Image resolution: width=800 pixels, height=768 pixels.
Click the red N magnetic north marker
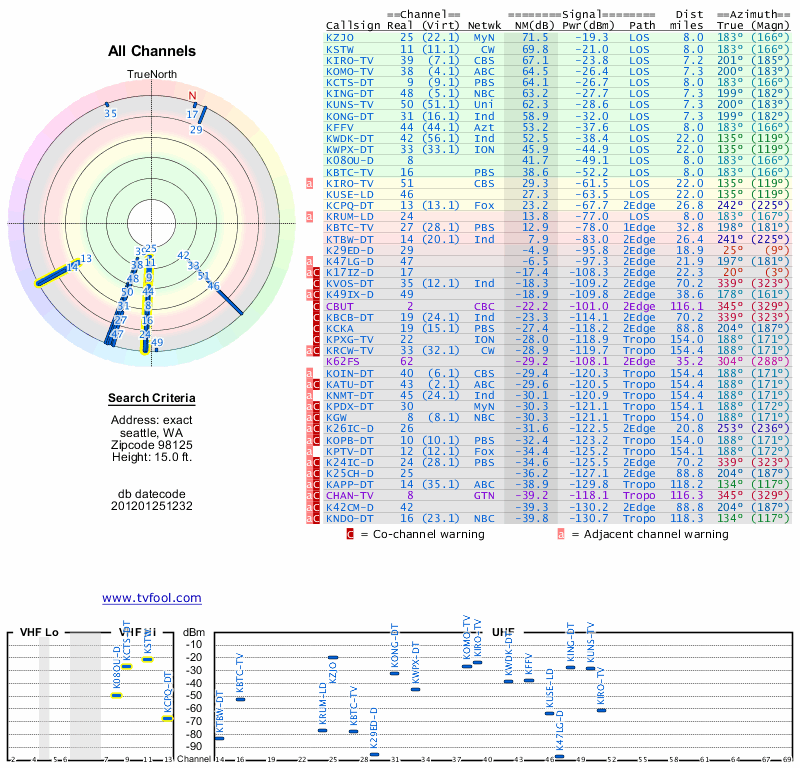[x=192, y=97]
